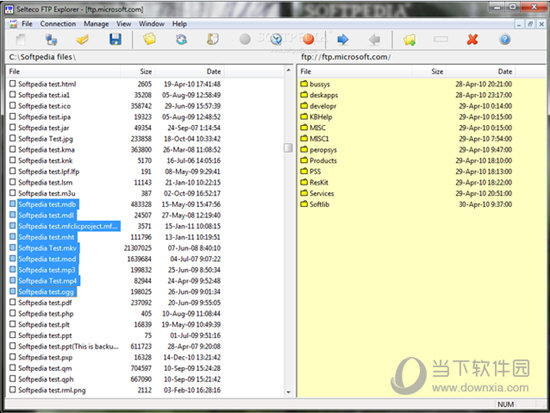Click the new folder with plus icon

click(x=409, y=39)
